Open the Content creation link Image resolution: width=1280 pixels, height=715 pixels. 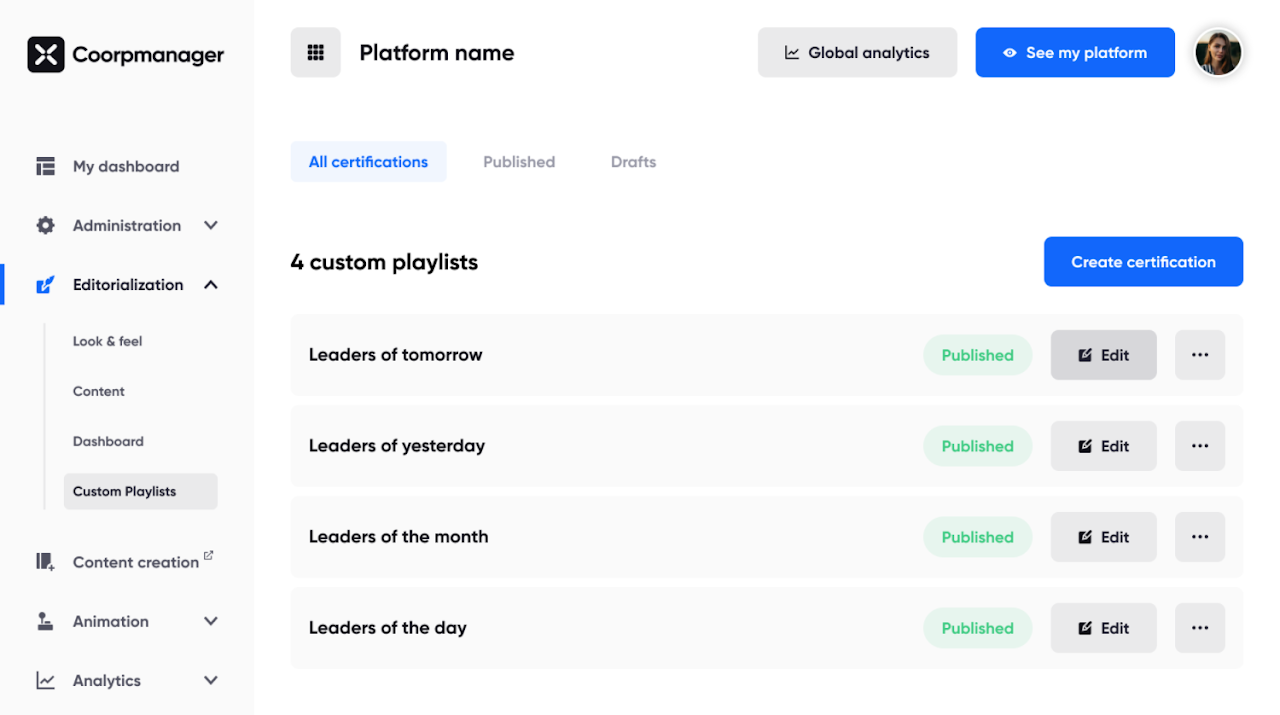(x=136, y=562)
